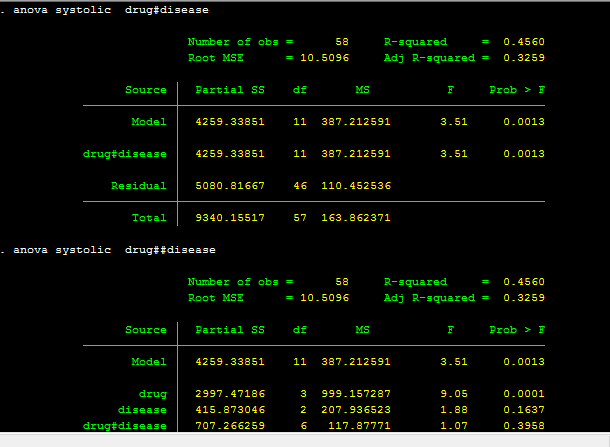Click disease MS value 207.936523

[356, 410]
